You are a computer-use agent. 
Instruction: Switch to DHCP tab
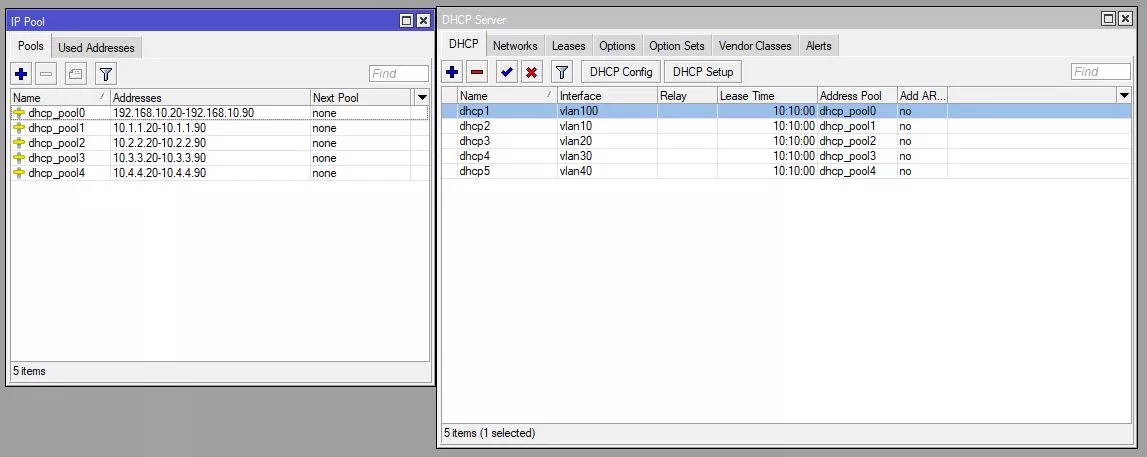point(464,44)
